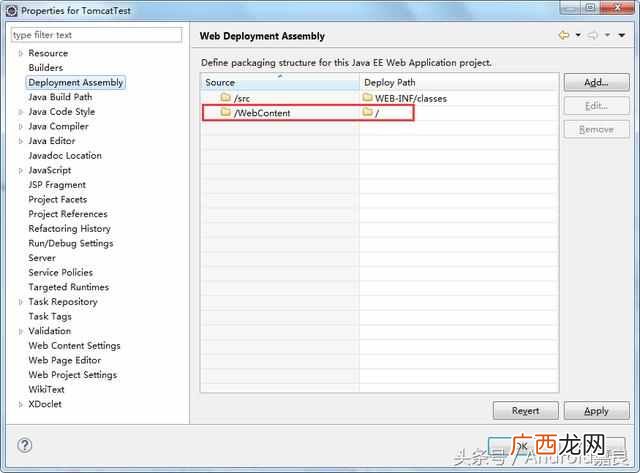This screenshot has width=640, height=473.
Task: Sort by the Source column header
Action: tap(280, 82)
